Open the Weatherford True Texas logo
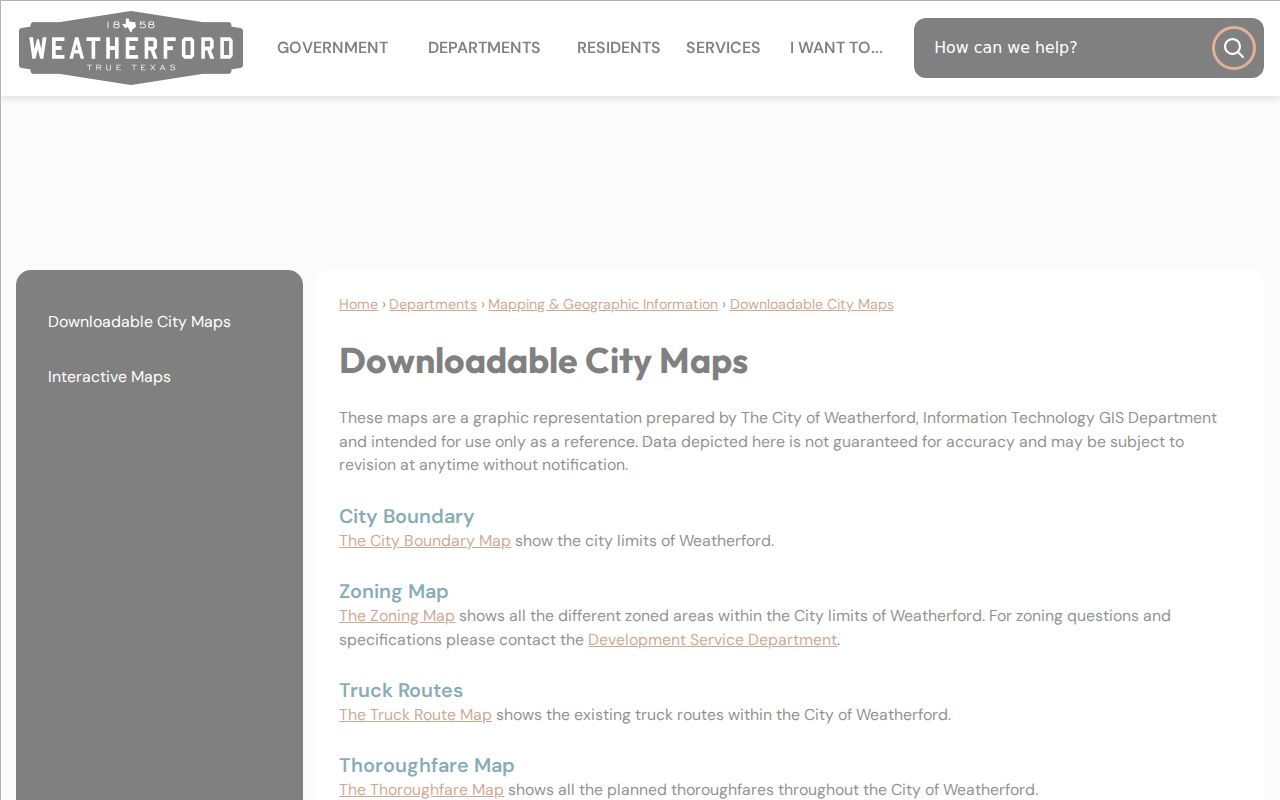 click(x=131, y=48)
